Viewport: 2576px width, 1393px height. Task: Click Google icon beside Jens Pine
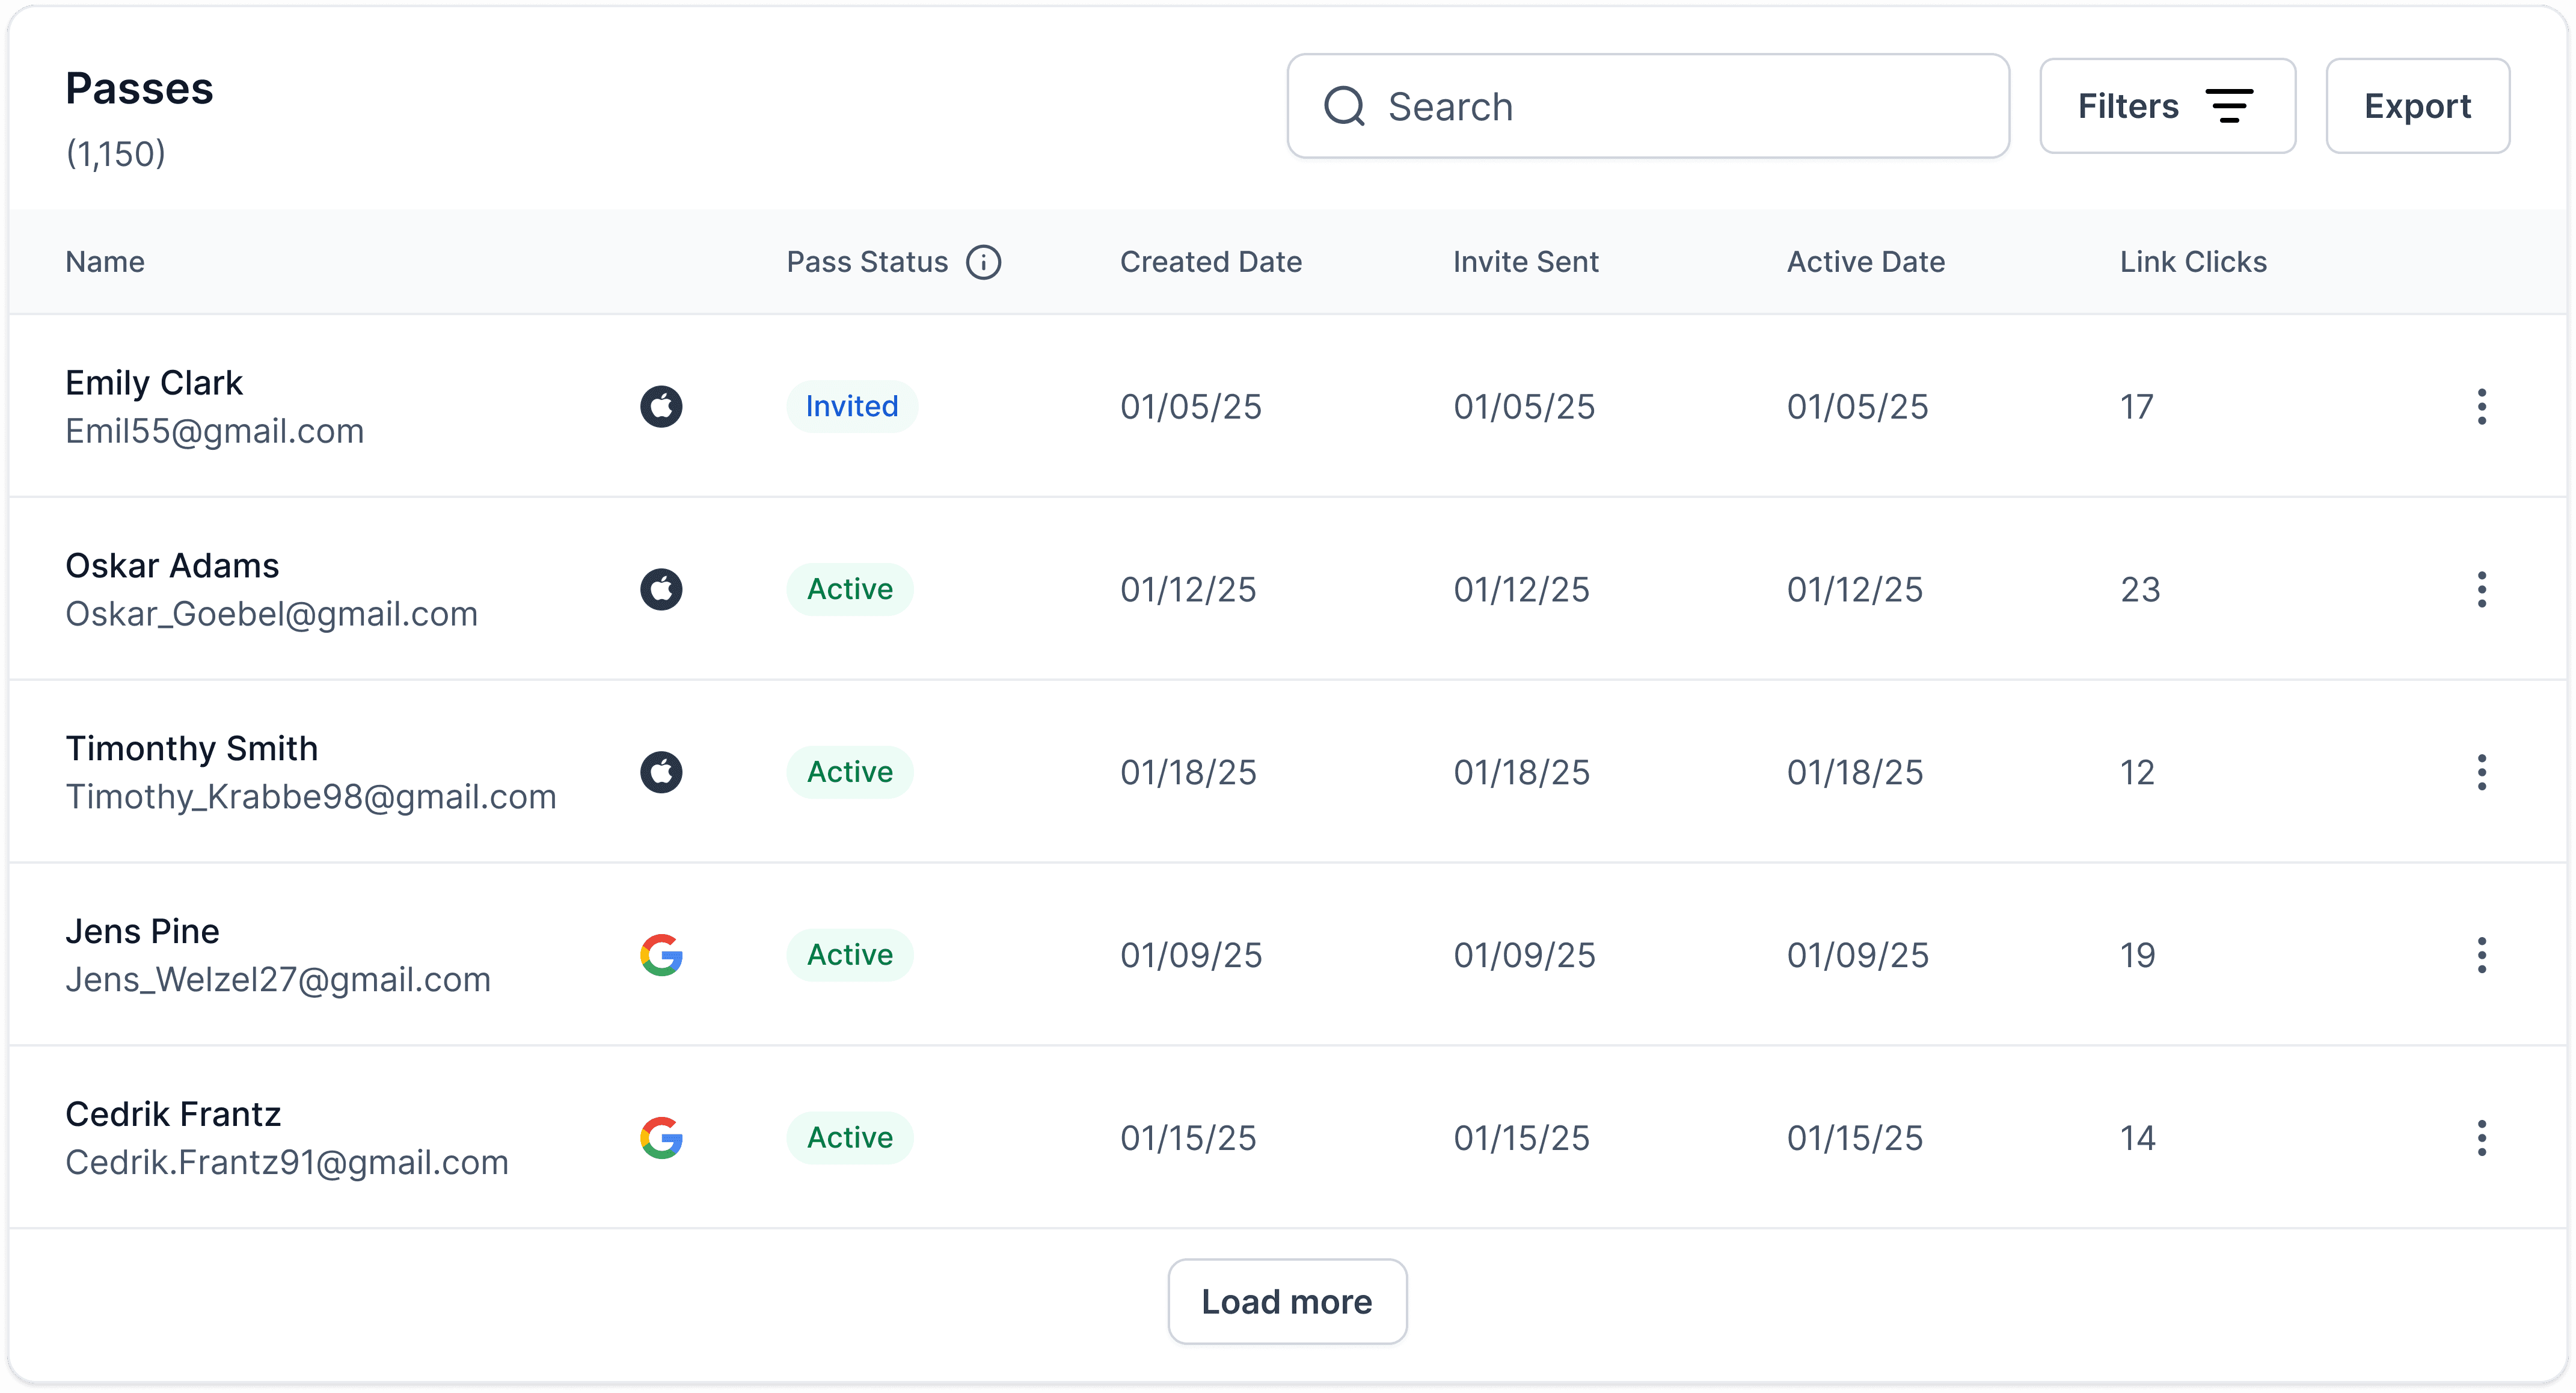tap(661, 955)
